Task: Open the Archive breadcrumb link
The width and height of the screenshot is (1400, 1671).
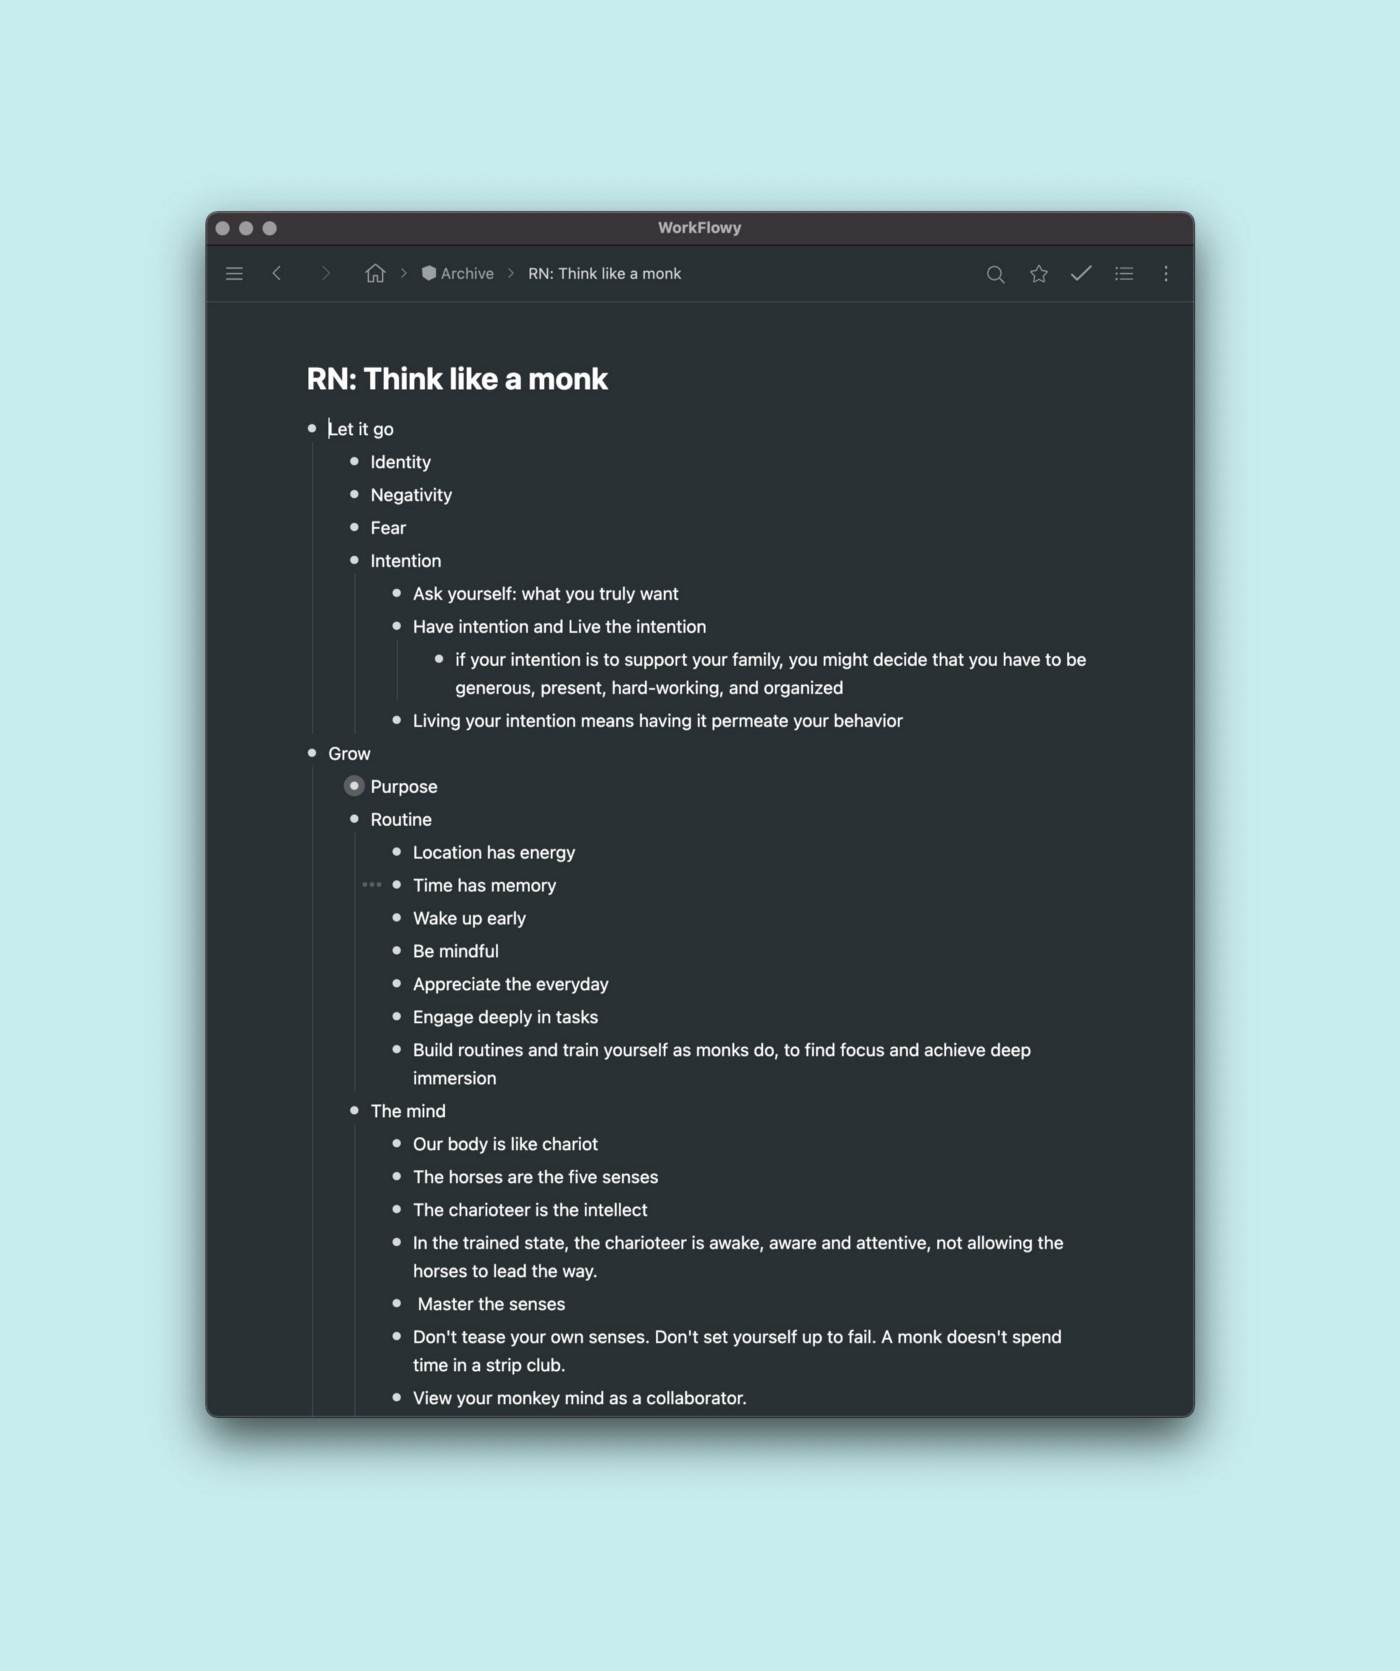Action: [x=458, y=273]
